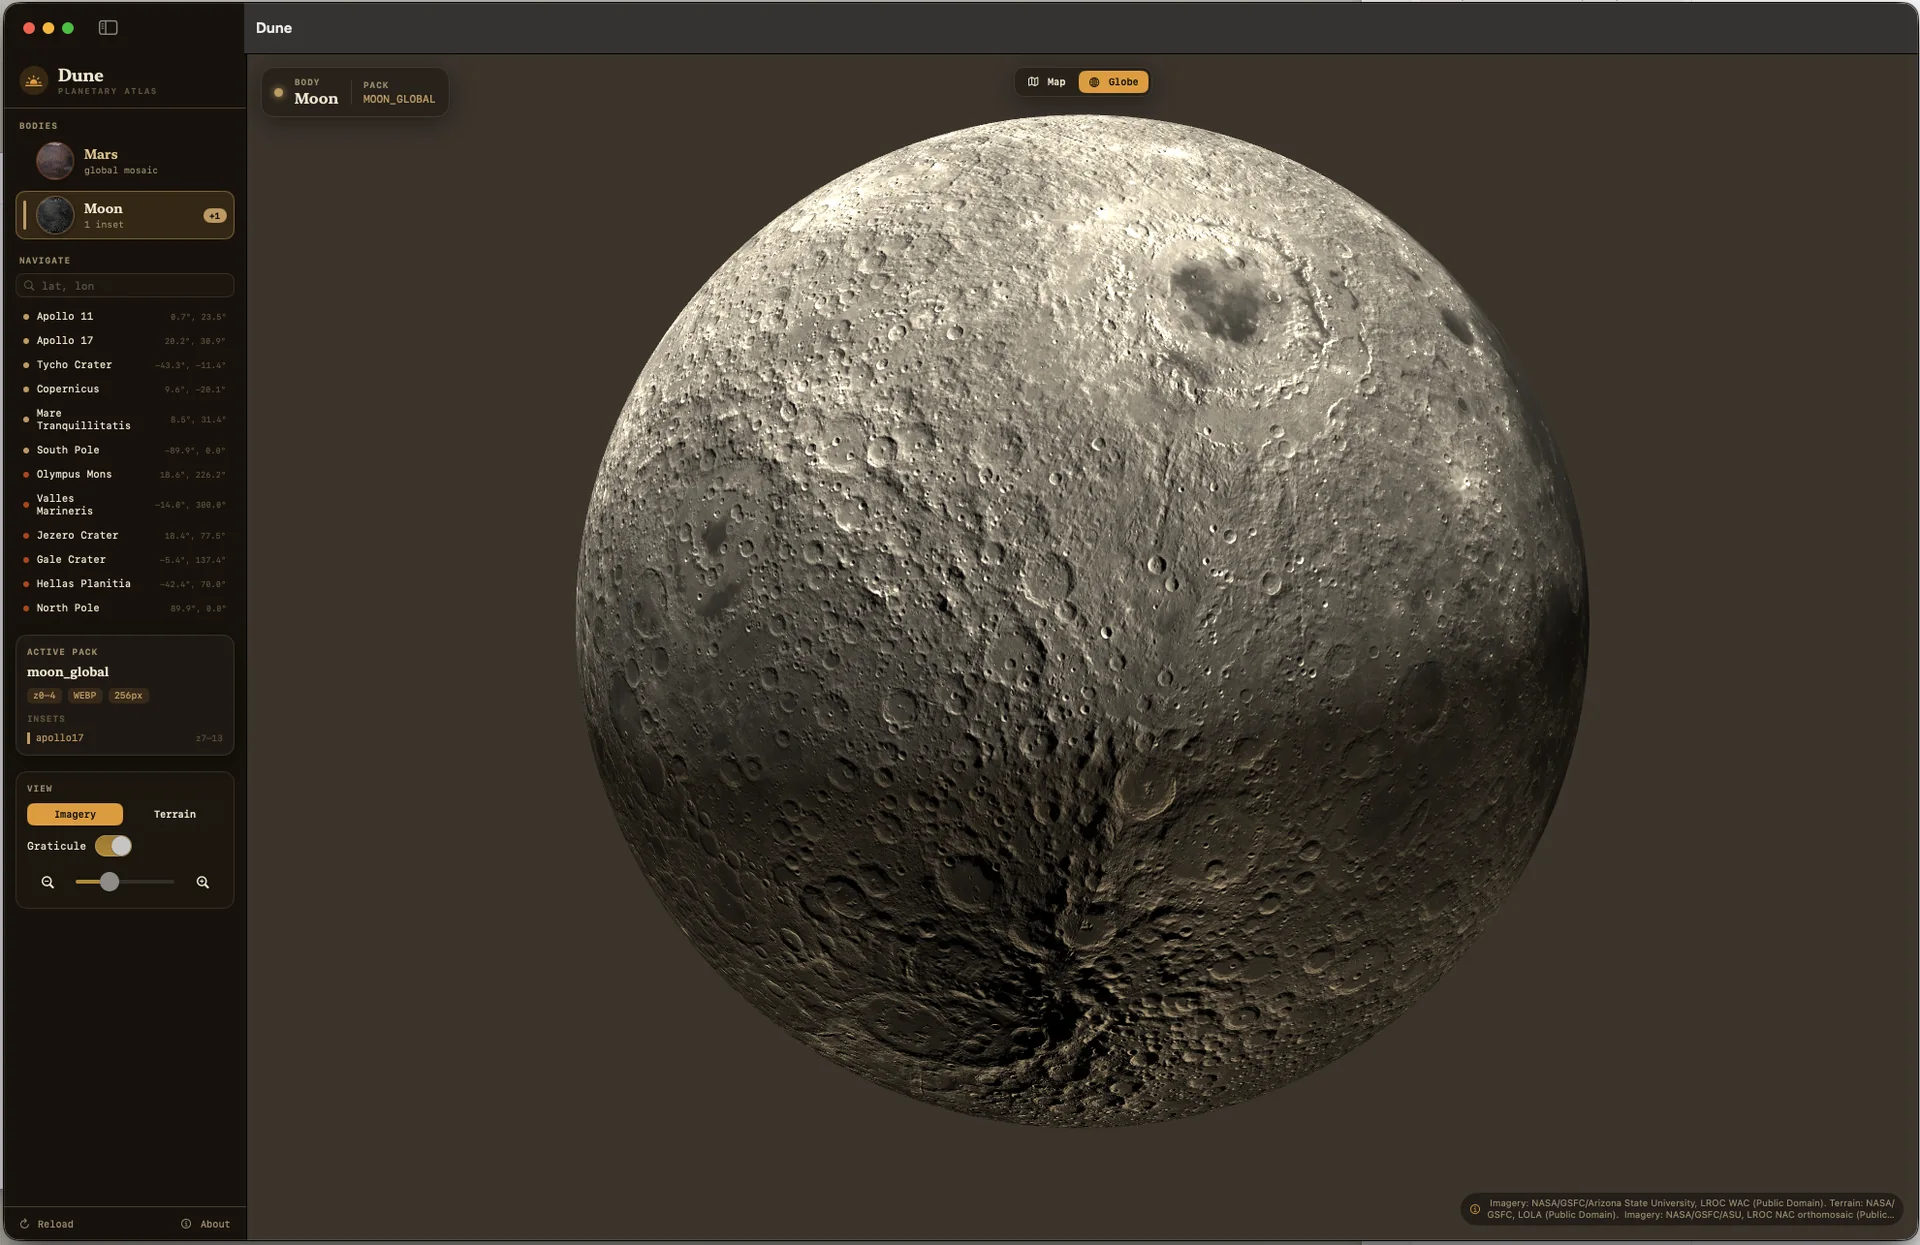Click the Dune sun logo icon
This screenshot has height=1245, width=1920.
click(34, 81)
